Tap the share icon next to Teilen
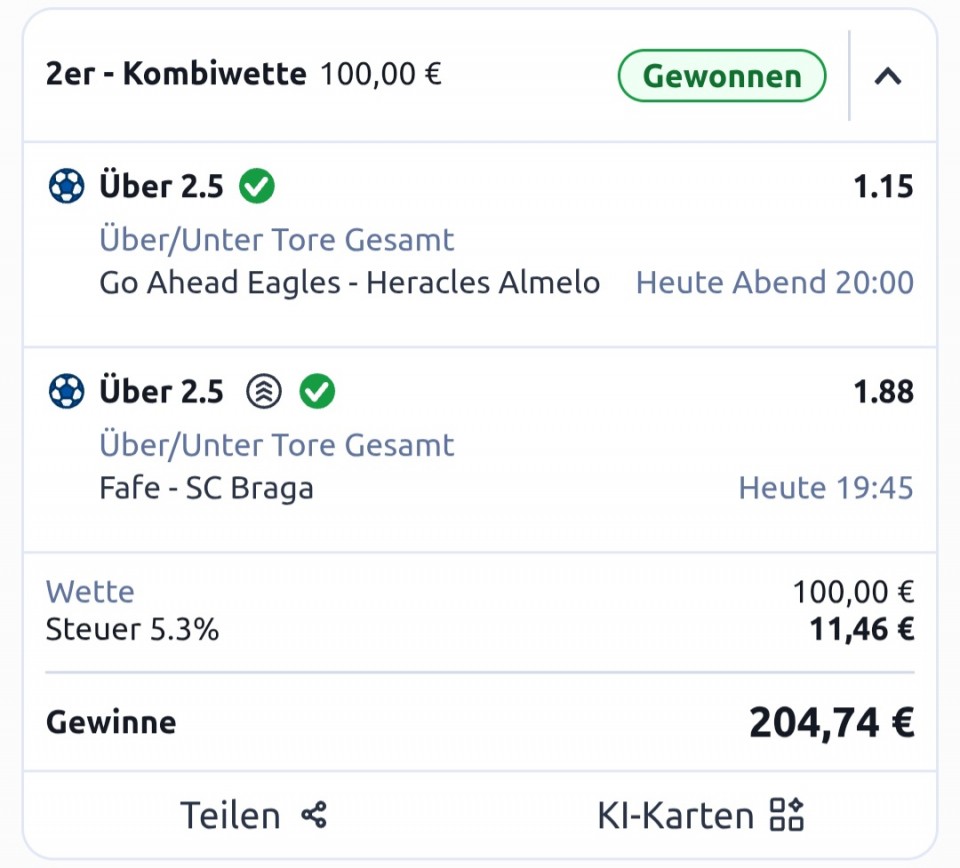This screenshot has height=868, width=960. (314, 816)
